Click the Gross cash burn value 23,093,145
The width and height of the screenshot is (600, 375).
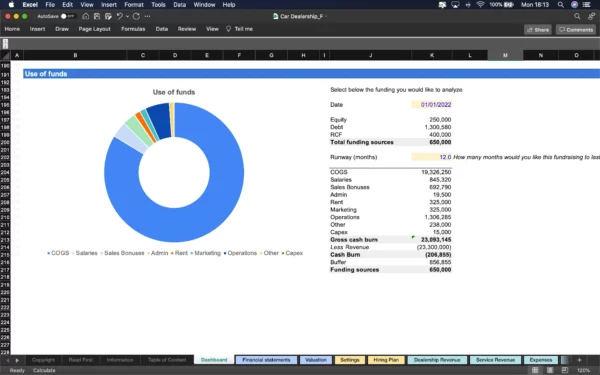pos(435,240)
